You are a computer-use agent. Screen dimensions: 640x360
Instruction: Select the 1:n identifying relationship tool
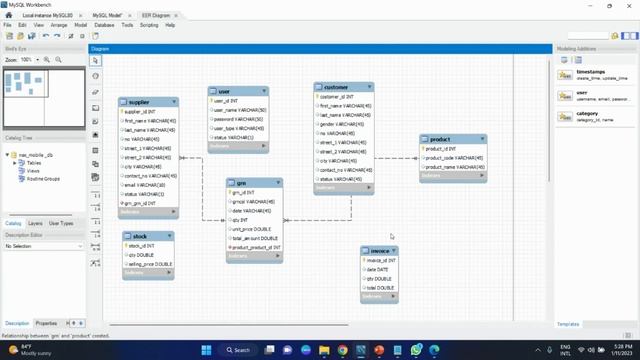pos(96,235)
